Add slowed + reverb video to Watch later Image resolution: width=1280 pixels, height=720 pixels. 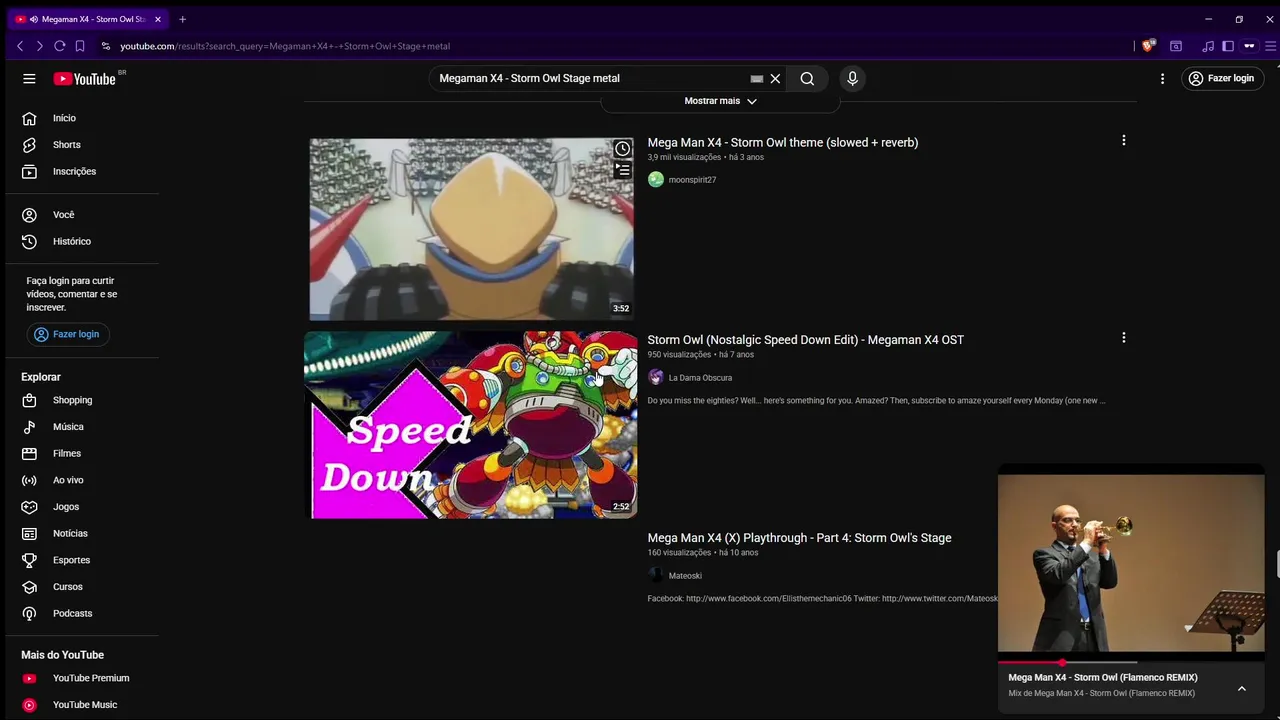click(x=622, y=149)
